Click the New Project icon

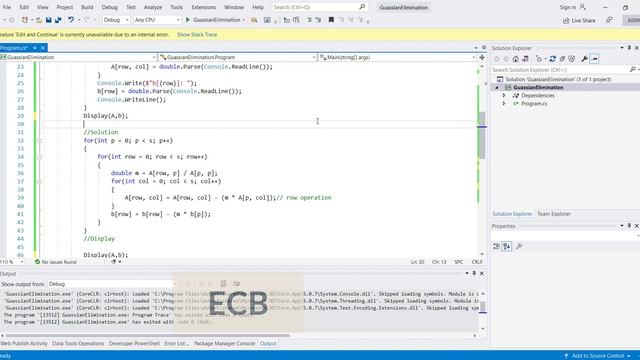[25, 20]
